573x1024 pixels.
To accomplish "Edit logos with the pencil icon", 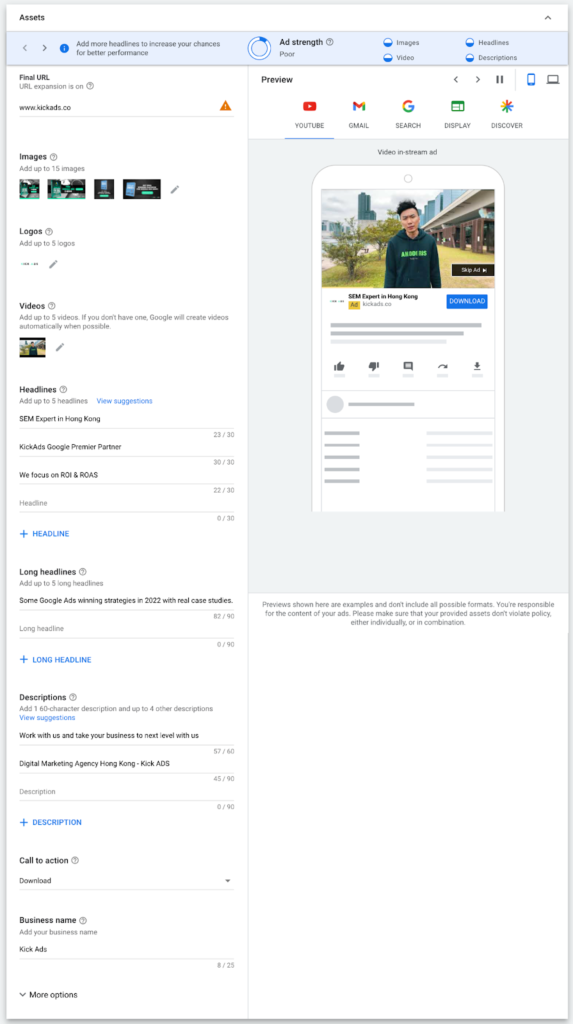I will (54, 264).
